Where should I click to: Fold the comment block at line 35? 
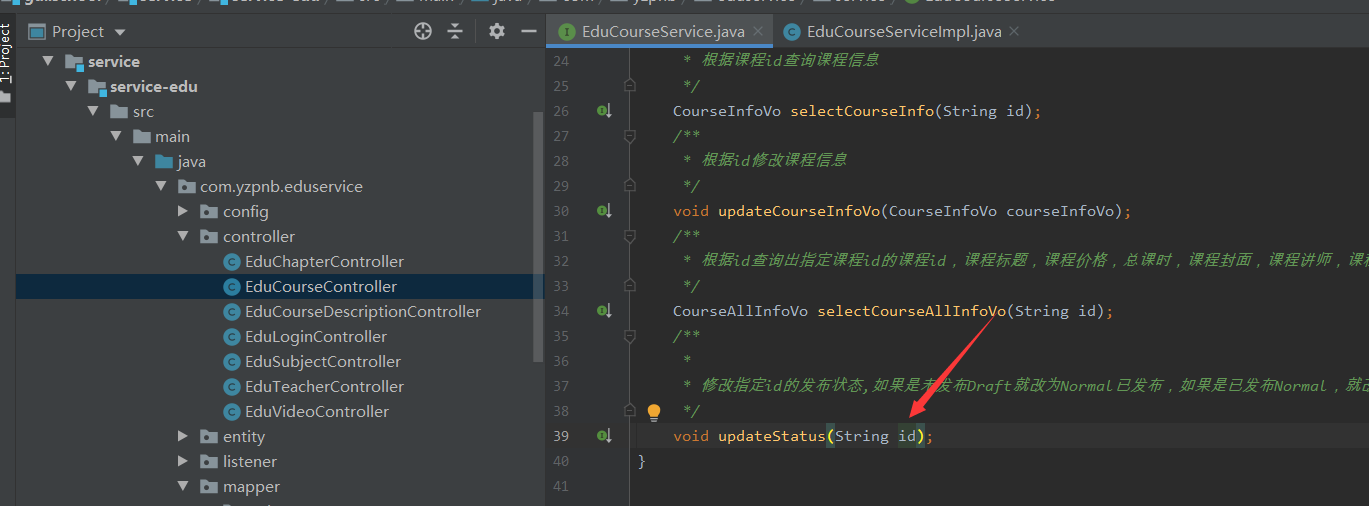tap(630, 336)
